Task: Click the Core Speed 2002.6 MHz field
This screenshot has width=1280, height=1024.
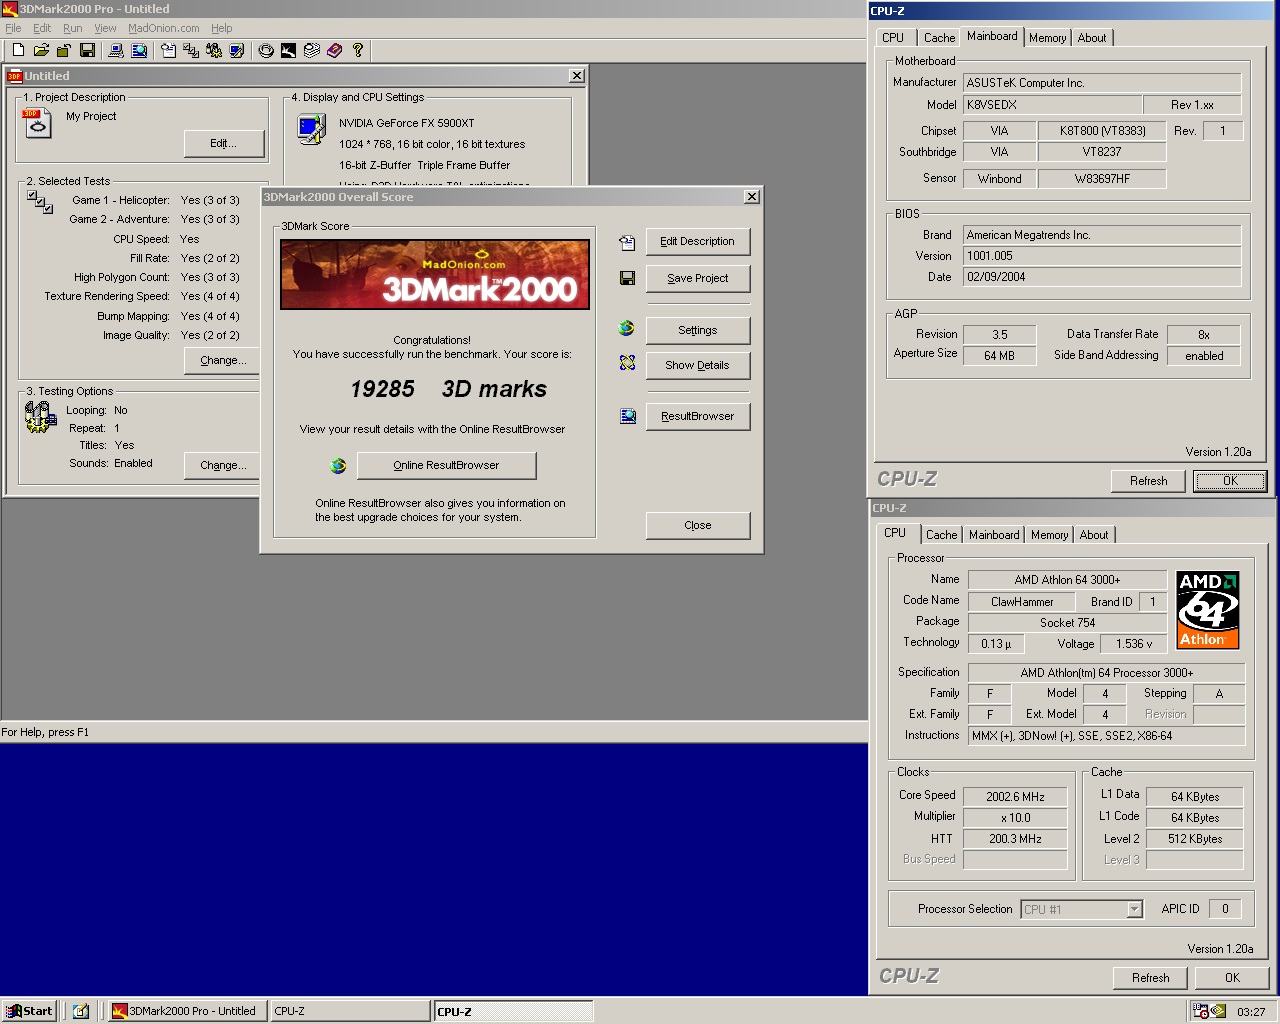Action: (1015, 797)
